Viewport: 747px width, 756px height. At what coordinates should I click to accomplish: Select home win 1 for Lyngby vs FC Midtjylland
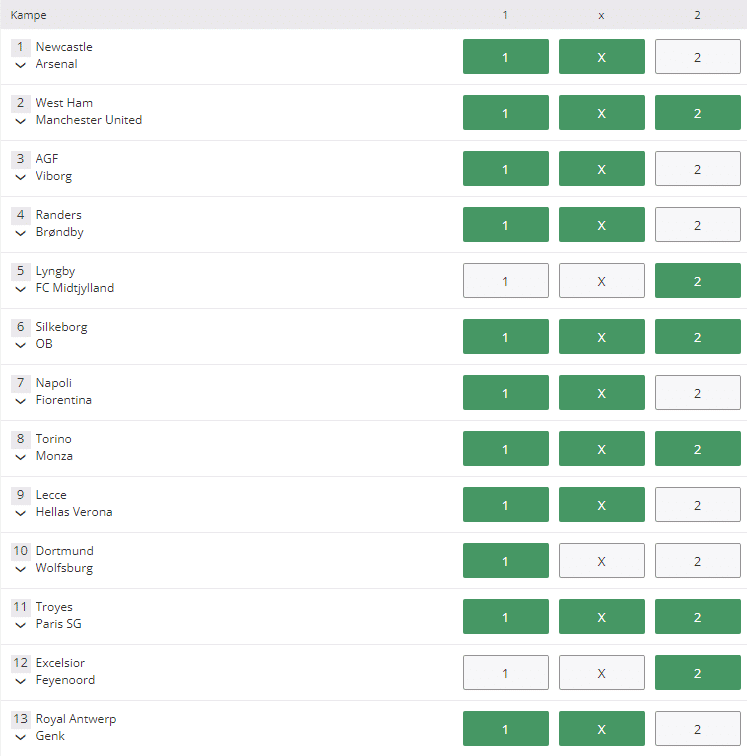(x=505, y=281)
